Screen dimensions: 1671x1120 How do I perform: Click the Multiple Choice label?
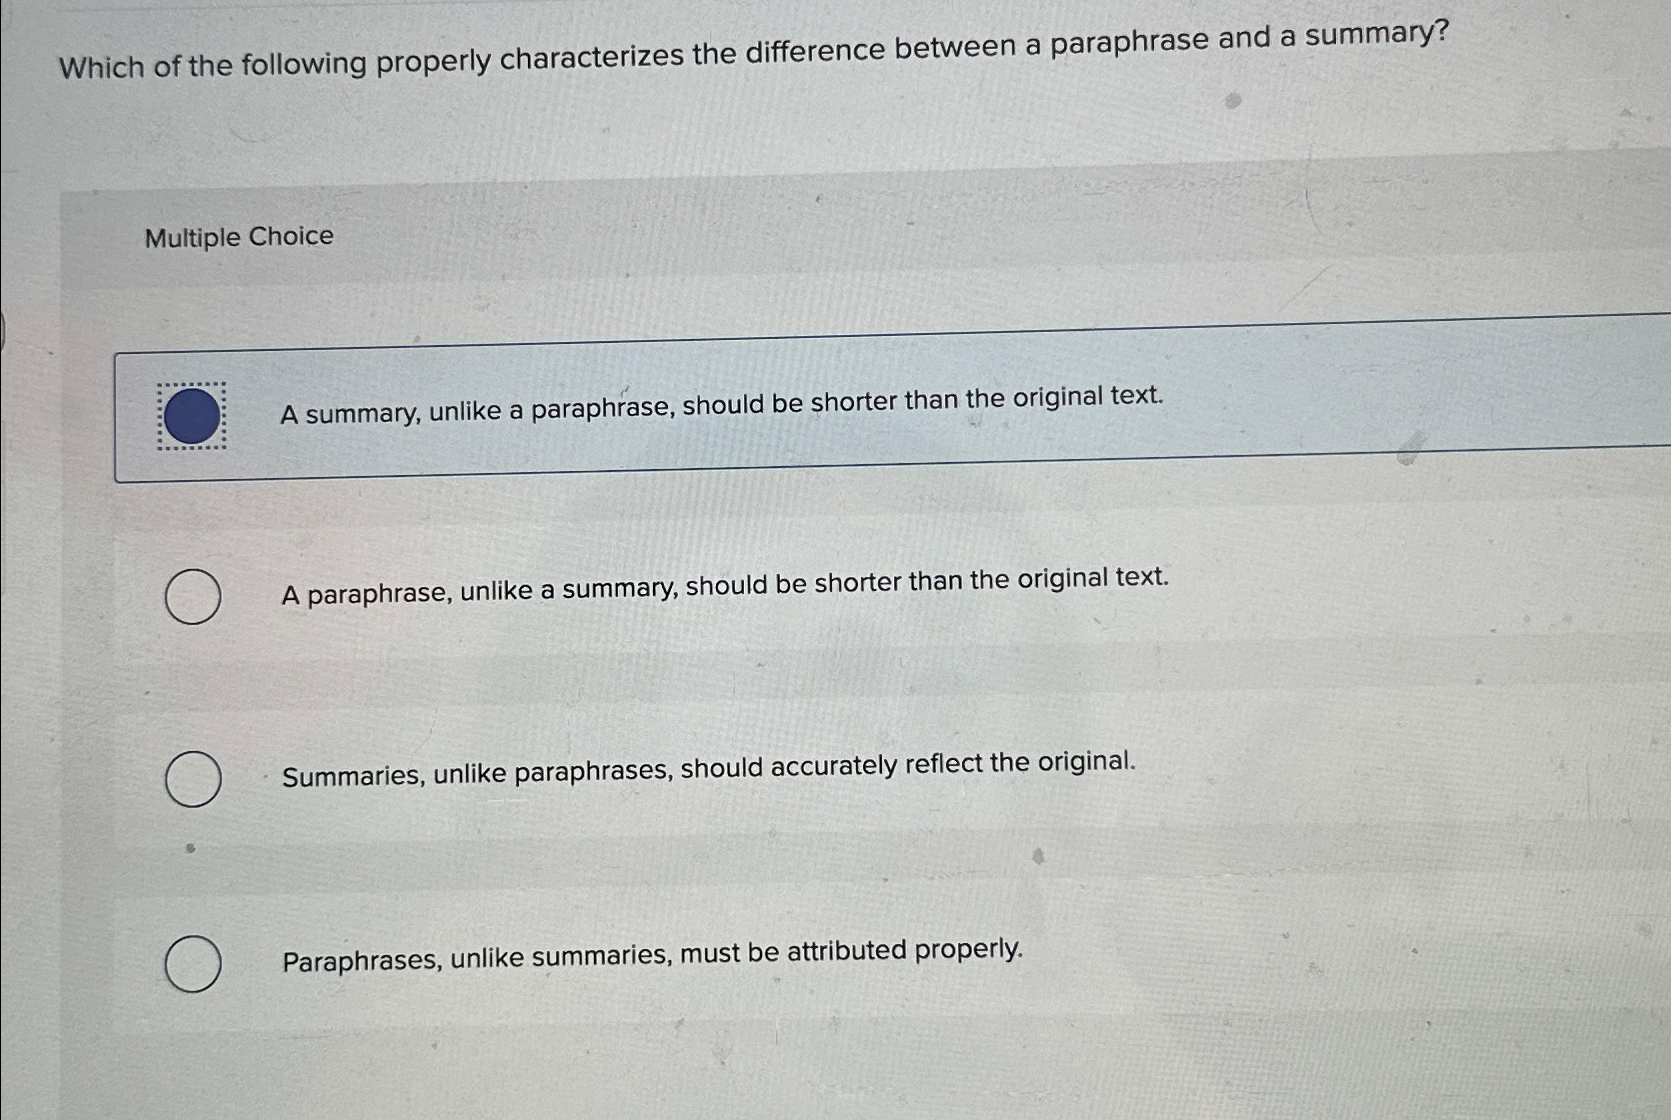[x=237, y=237]
